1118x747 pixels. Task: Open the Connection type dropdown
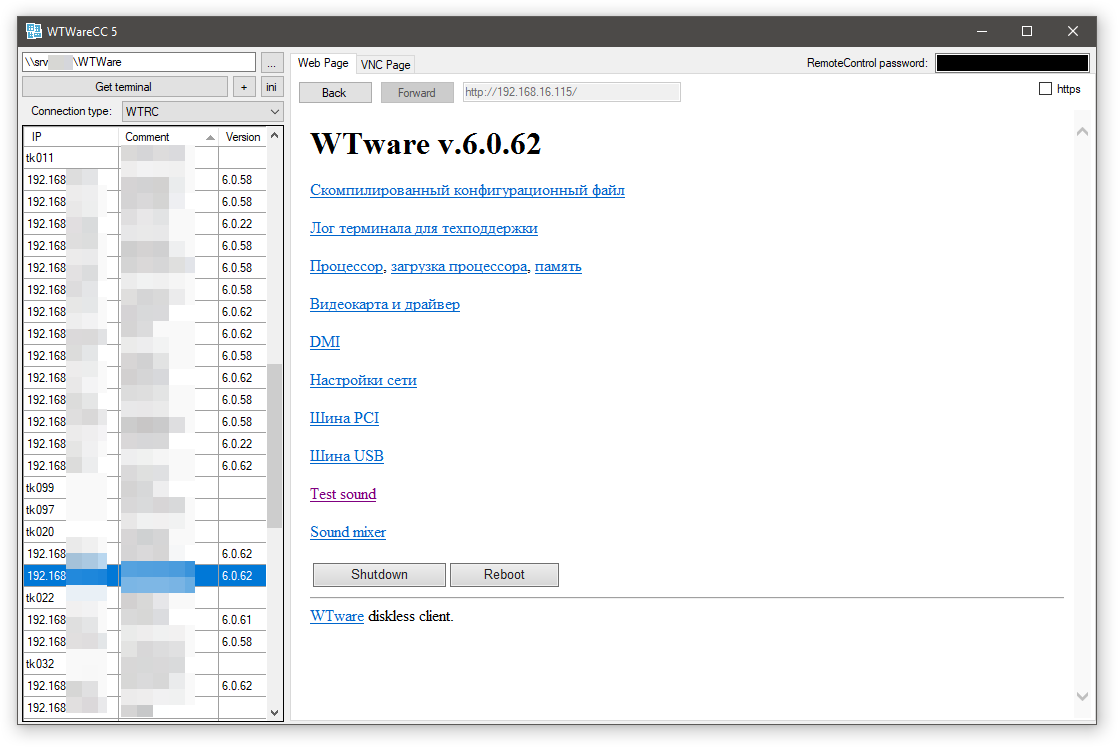202,111
